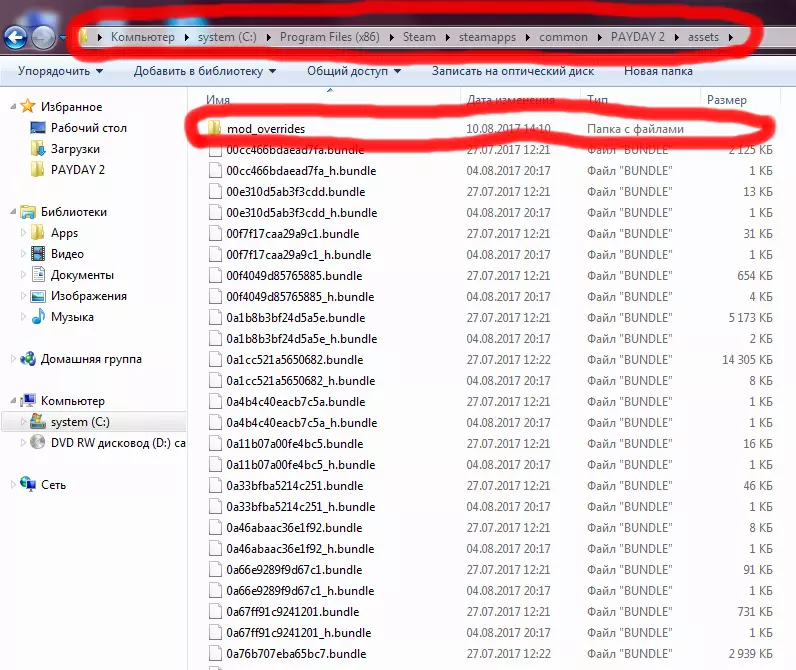
Task: Click PAYDAY 2 favorite folder icon
Action: (38, 170)
